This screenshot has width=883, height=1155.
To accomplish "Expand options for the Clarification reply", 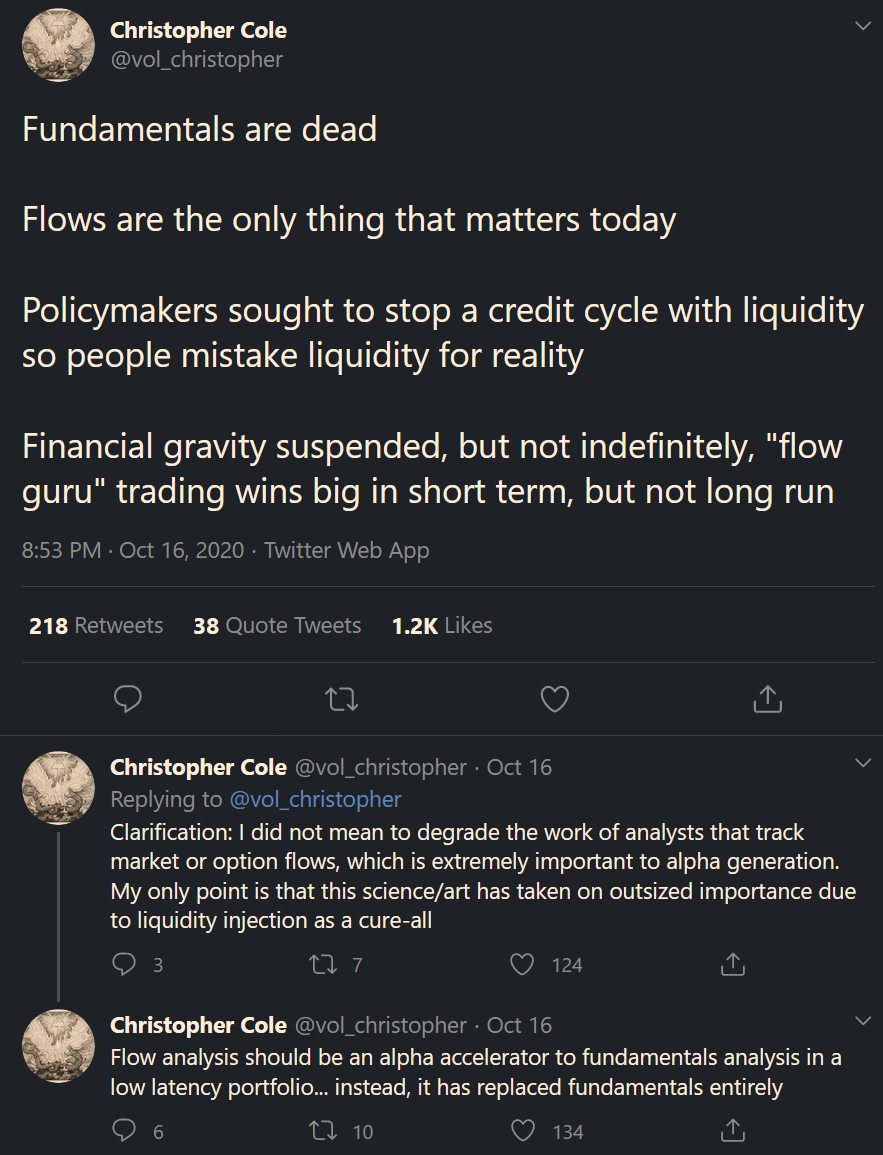I will point(861,763).
